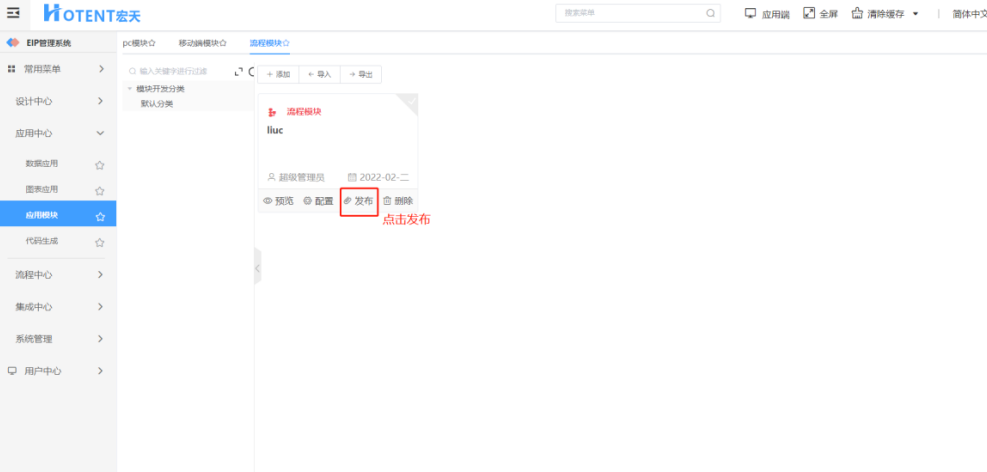This screenshot has width=987, height=472.
Task: Click the 常用菜单 grid icon
Action: [x=11, y=69]
